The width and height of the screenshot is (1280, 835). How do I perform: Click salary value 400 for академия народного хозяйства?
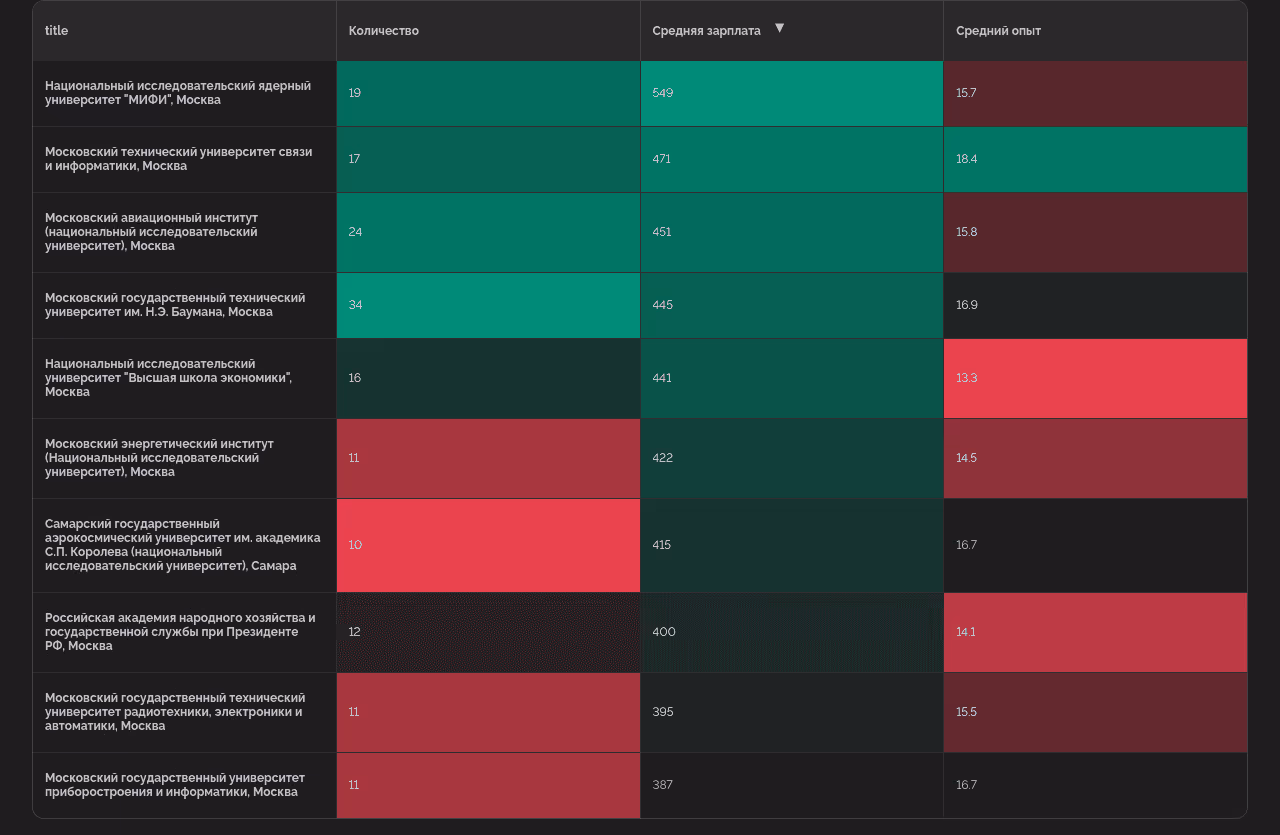pos(791,632)
